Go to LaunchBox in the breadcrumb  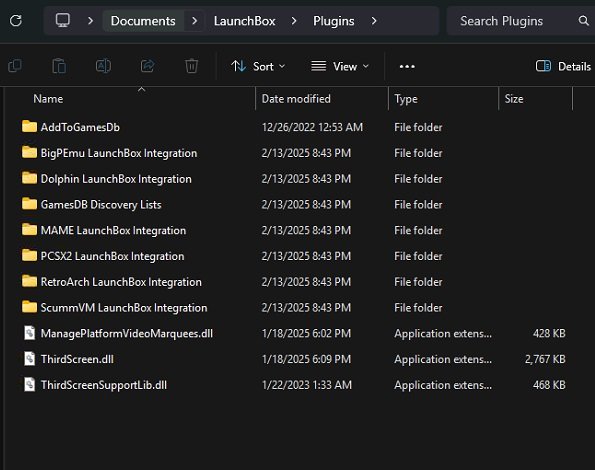tap(244, 21)
